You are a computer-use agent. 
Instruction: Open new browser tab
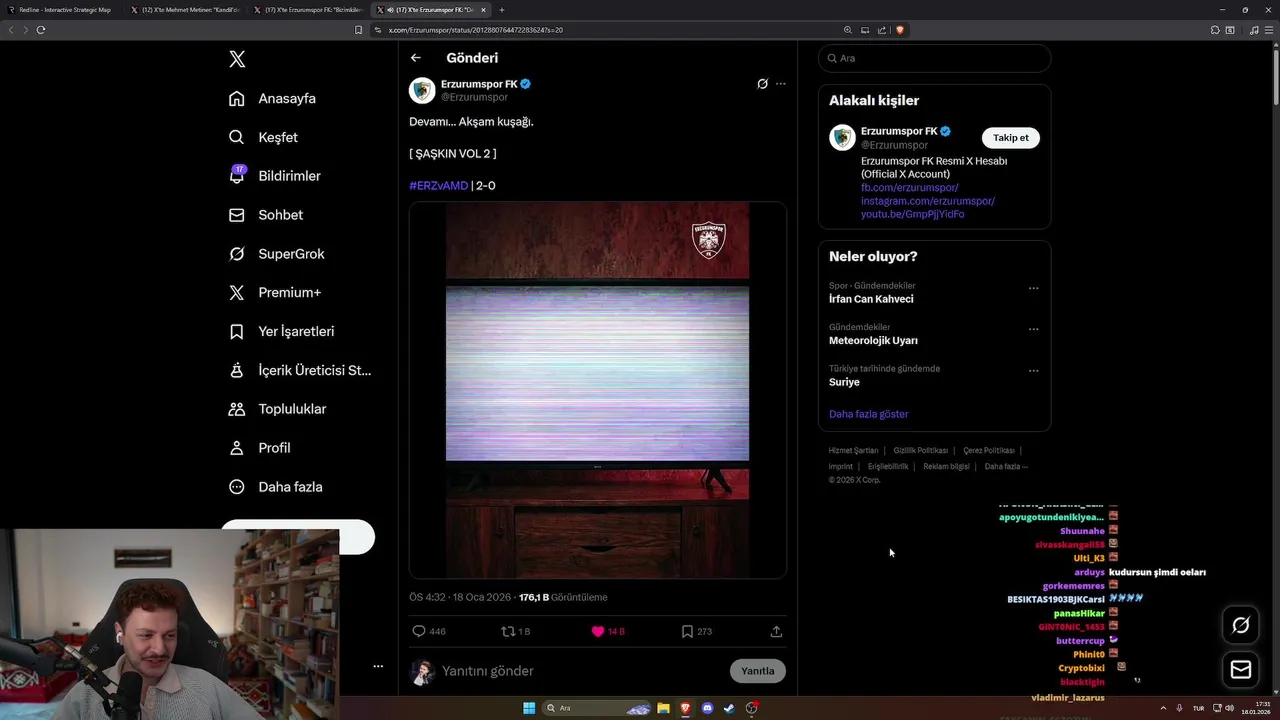(x=502, y=10)
